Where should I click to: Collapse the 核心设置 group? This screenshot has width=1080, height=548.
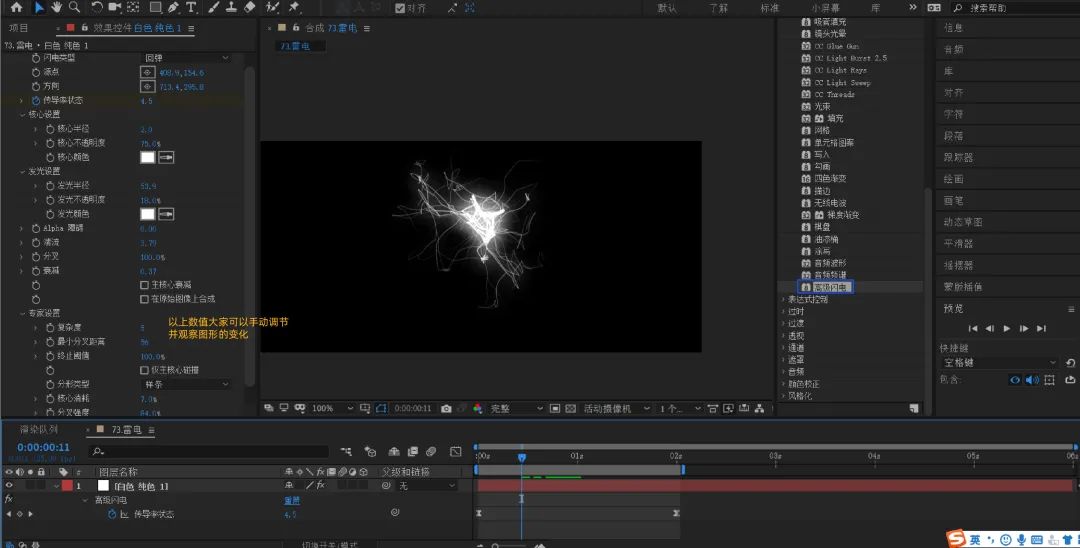point(23,114)
